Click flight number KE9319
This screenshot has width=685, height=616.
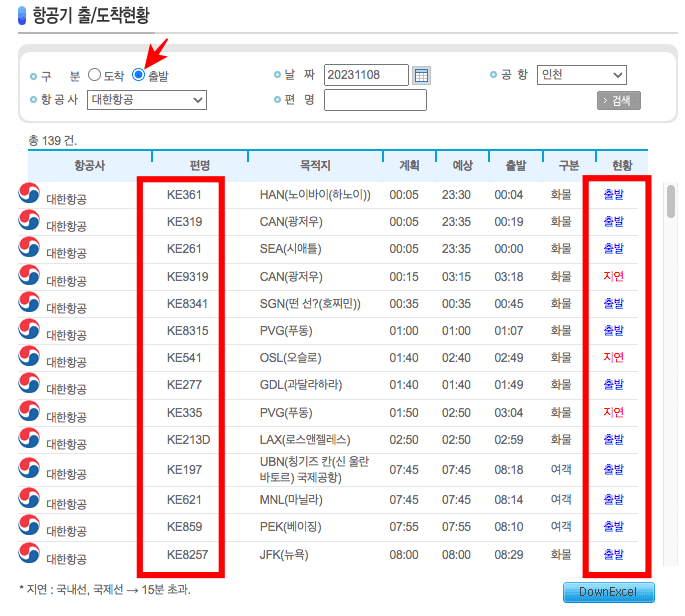point(187,277)
